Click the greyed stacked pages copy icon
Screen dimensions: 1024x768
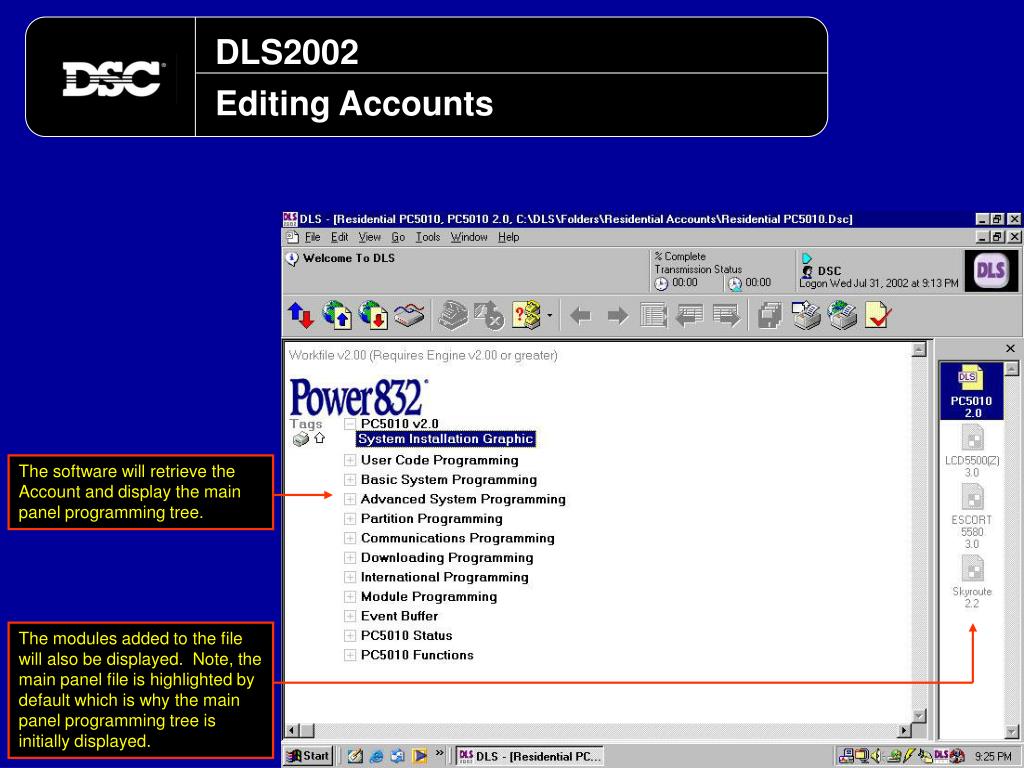[x=770, y=315]
